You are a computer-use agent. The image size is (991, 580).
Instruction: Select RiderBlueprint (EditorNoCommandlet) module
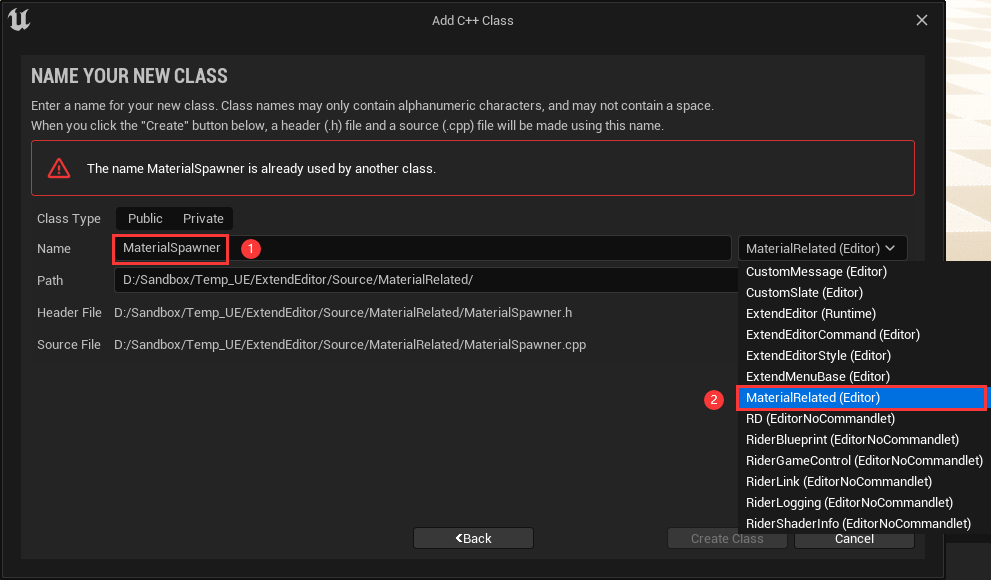852,439
